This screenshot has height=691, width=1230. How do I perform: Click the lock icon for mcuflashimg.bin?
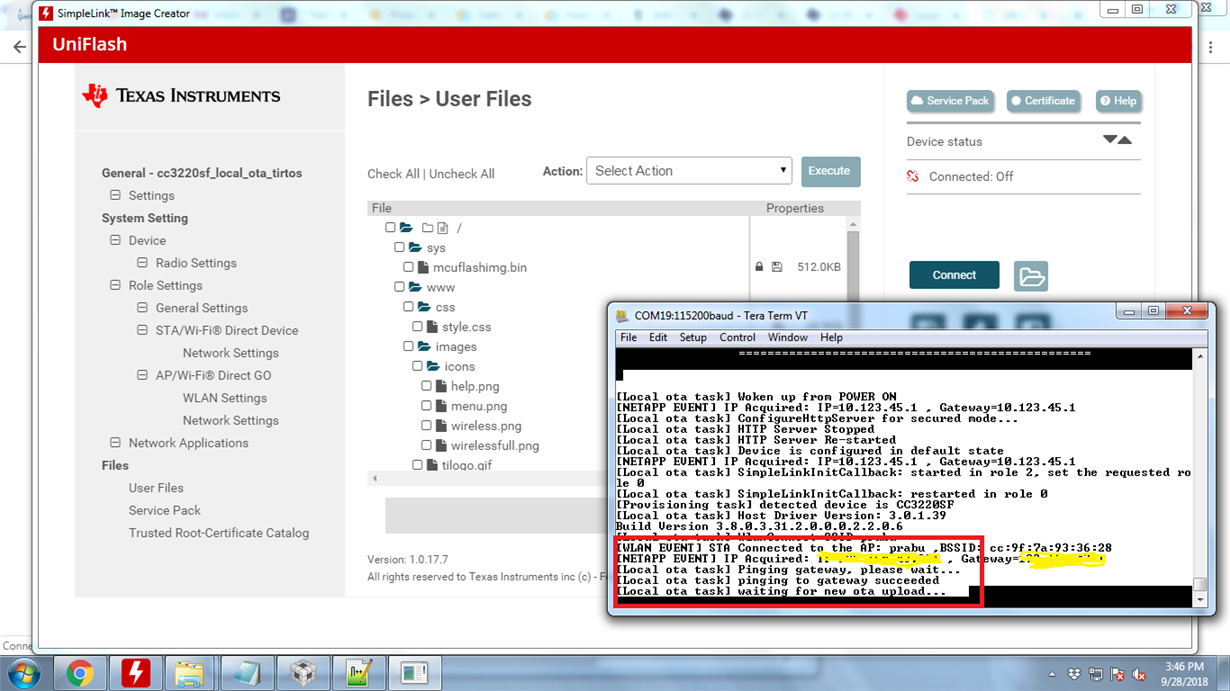click(x=759, y=267)
